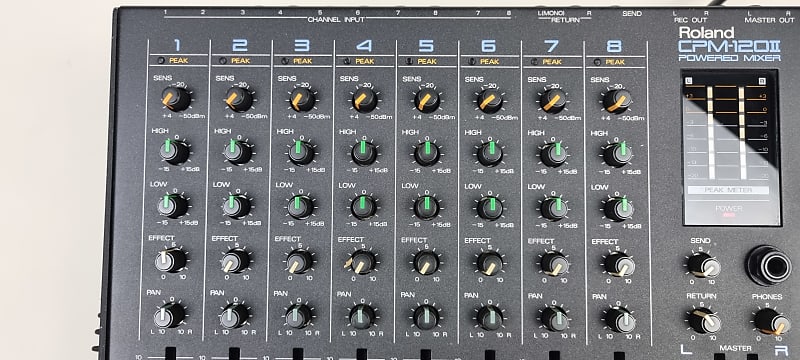The width and height of the screenshot is (800, 360).
Task: Click channel 2 SENS knob
Action: coord(239,99)
